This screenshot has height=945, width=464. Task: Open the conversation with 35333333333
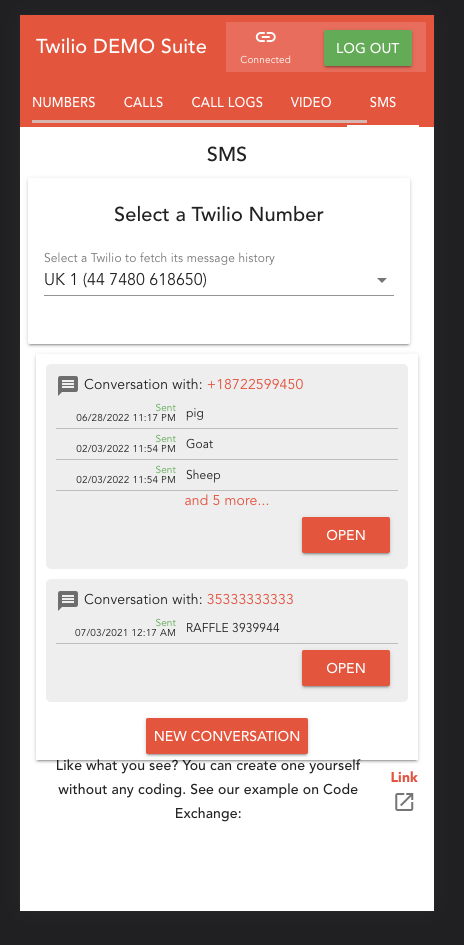[x=346, y=668]
